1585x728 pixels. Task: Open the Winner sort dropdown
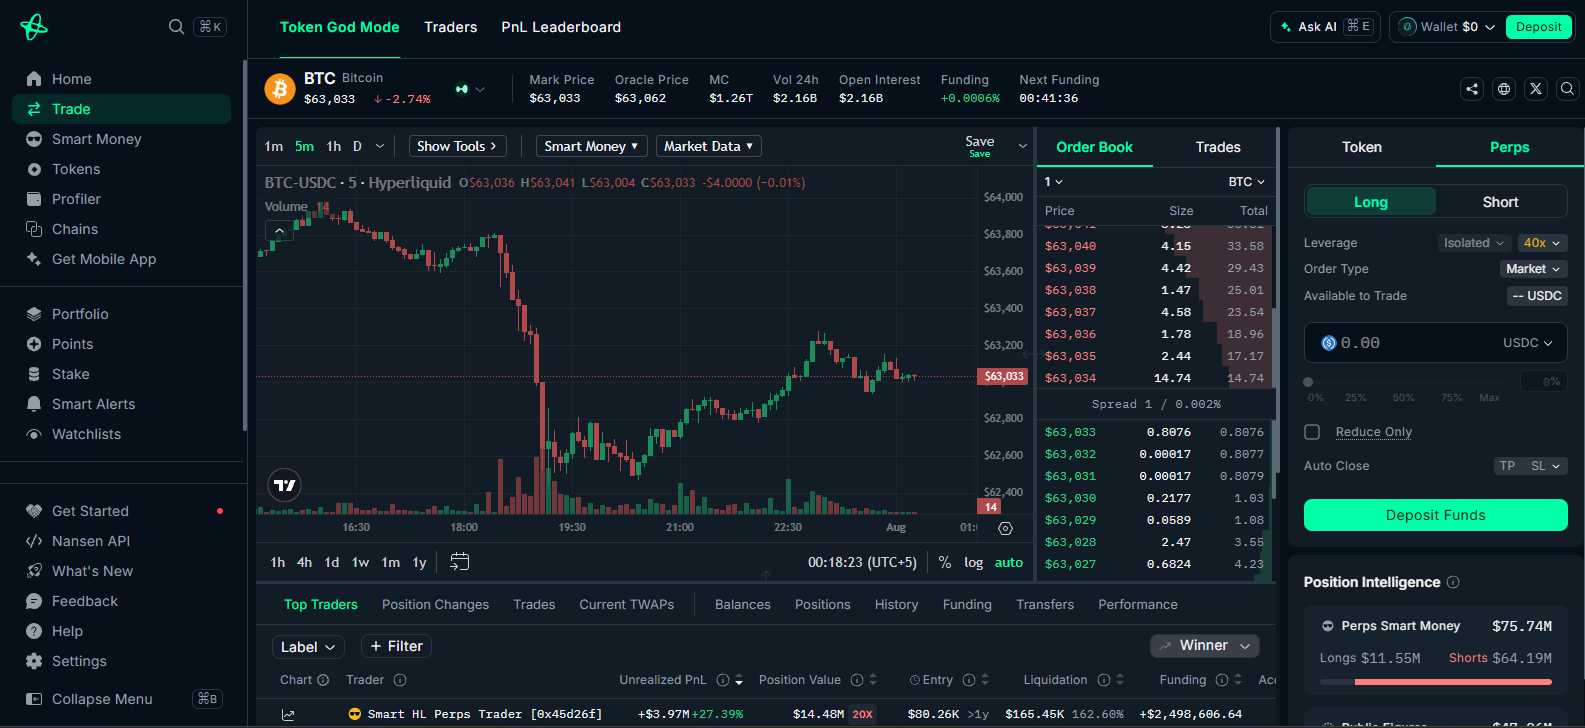click(1205, 646)
